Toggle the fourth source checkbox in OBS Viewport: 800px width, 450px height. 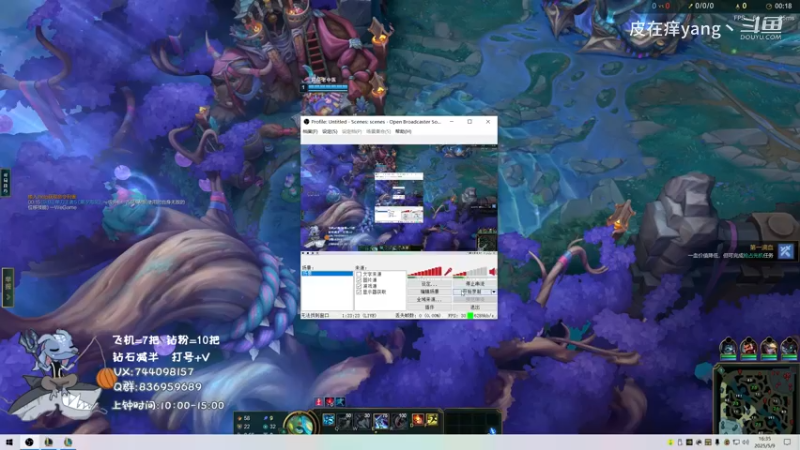(359, 292)
